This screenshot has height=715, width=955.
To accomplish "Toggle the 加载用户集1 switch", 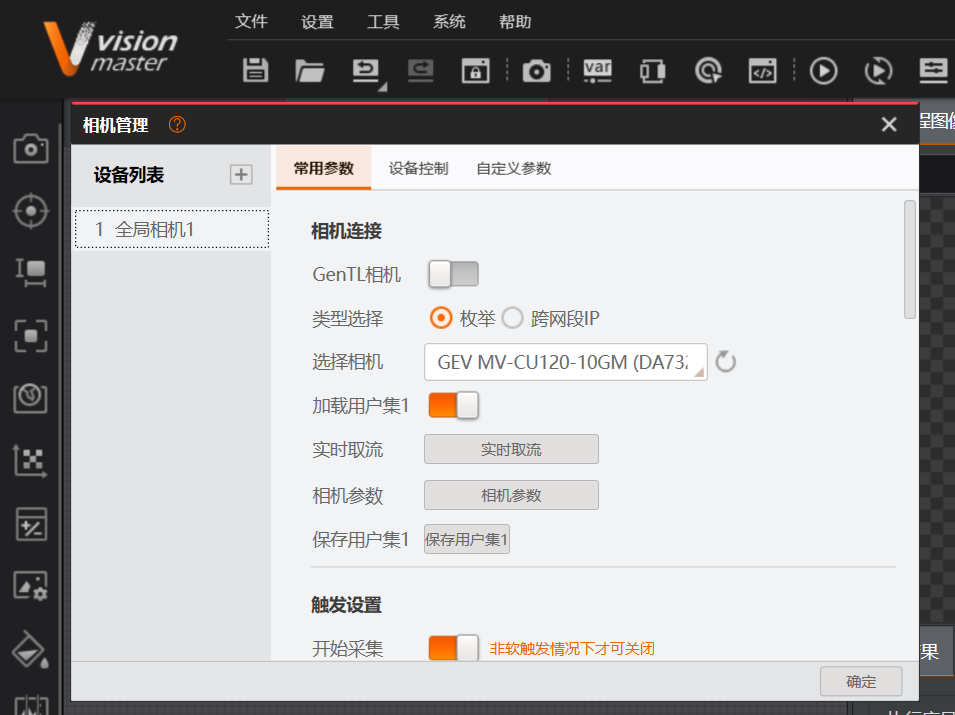I will (453, 406).
